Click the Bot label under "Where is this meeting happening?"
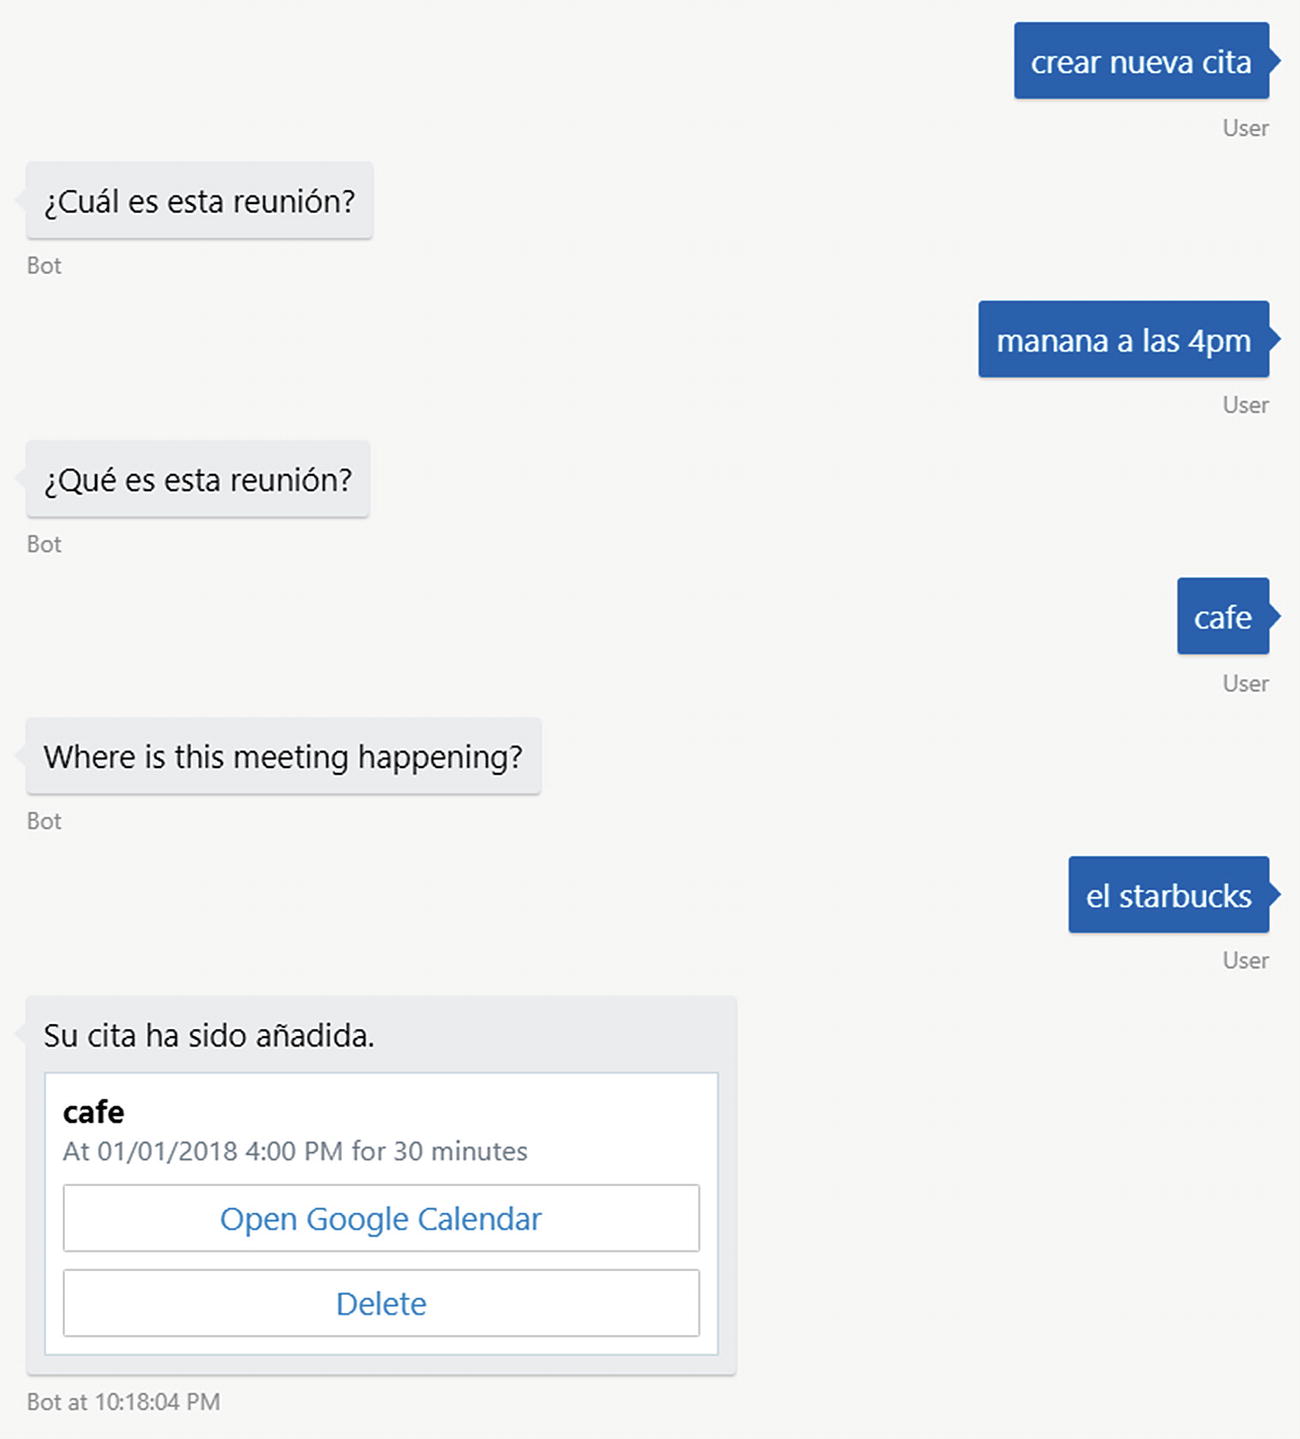Image resolution: width=1300 pixels, height=1439 pixels. click(44, 821)
